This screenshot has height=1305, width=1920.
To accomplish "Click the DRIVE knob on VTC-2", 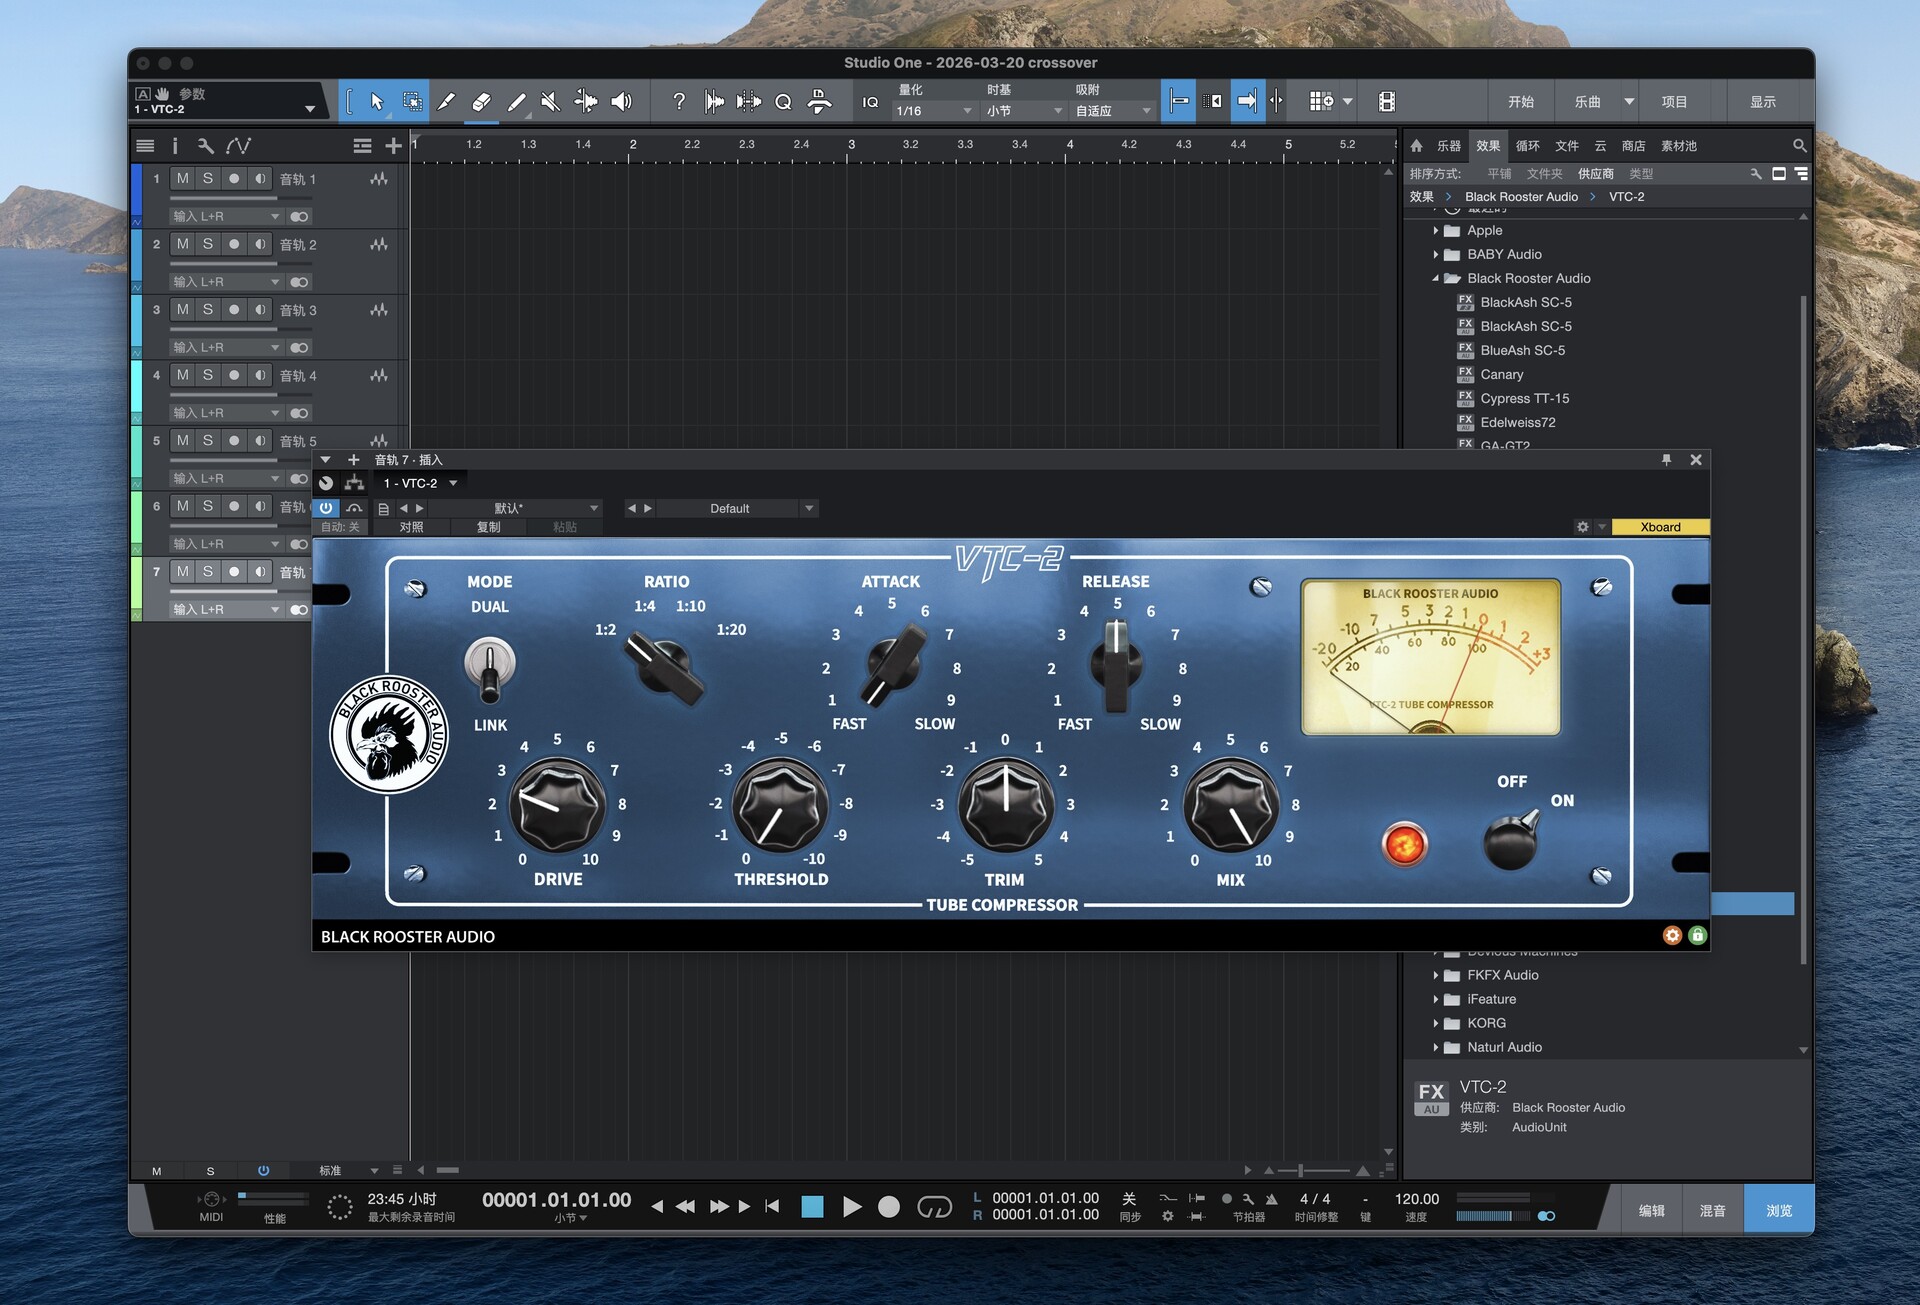I will point(556,805).
